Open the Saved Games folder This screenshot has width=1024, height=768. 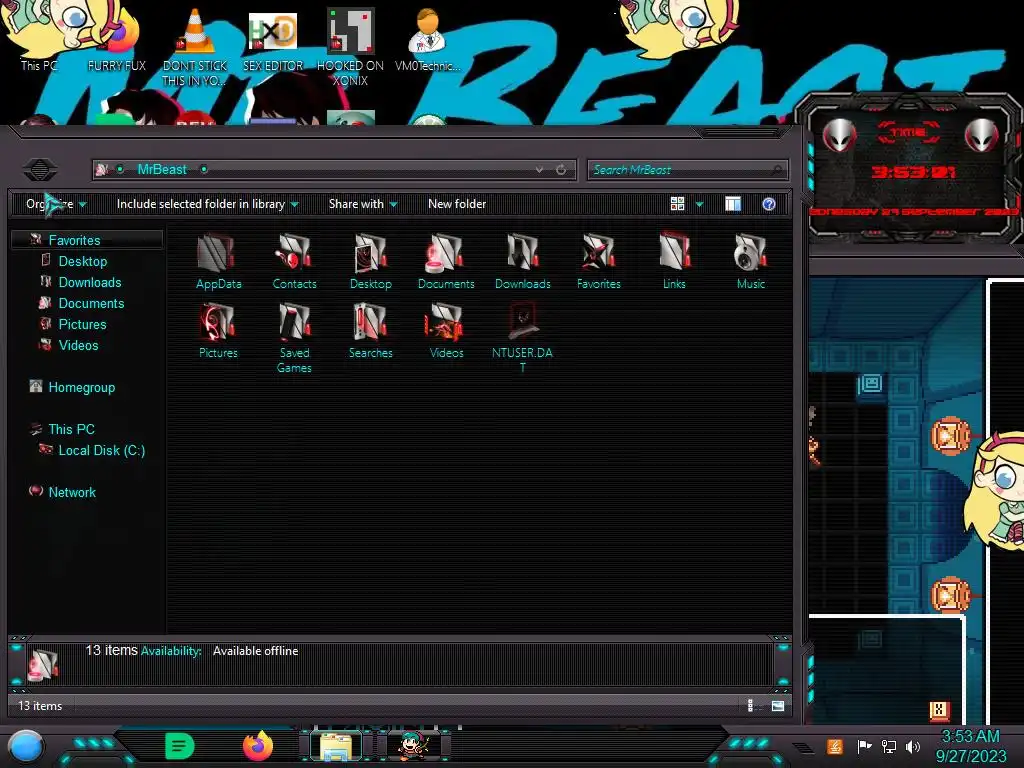295,338
